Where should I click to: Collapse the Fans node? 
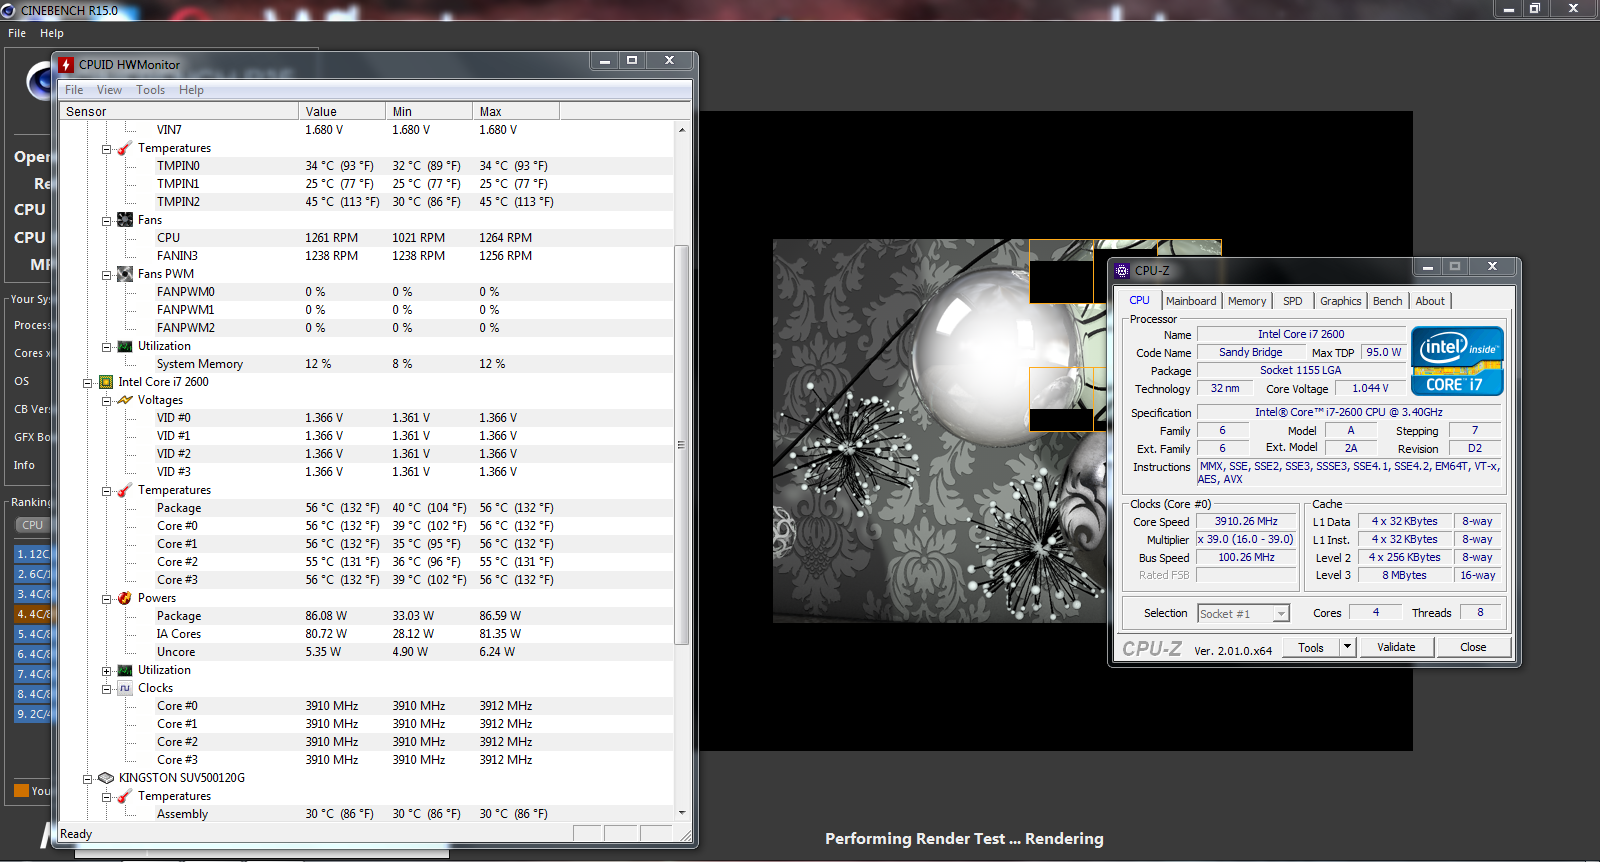tap(106, 221)
